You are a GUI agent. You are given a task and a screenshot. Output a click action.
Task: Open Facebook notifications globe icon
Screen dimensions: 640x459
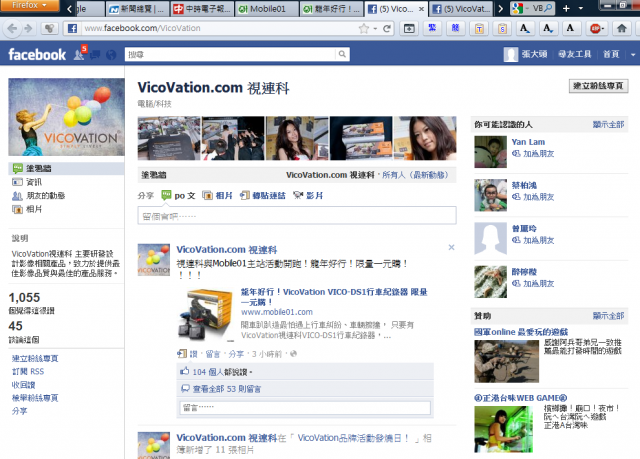[111, 55]
